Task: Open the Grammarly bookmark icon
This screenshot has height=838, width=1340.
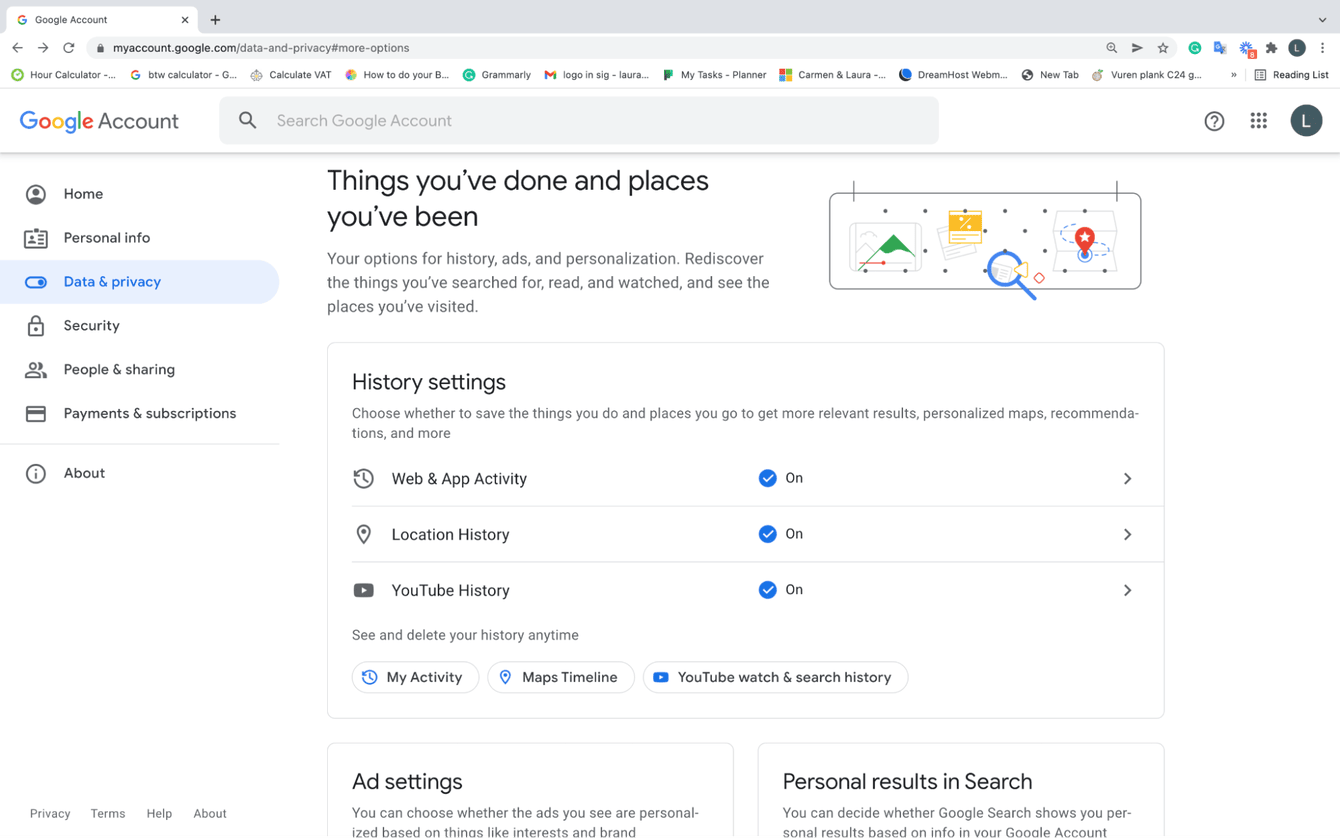Action: point(468,74)
